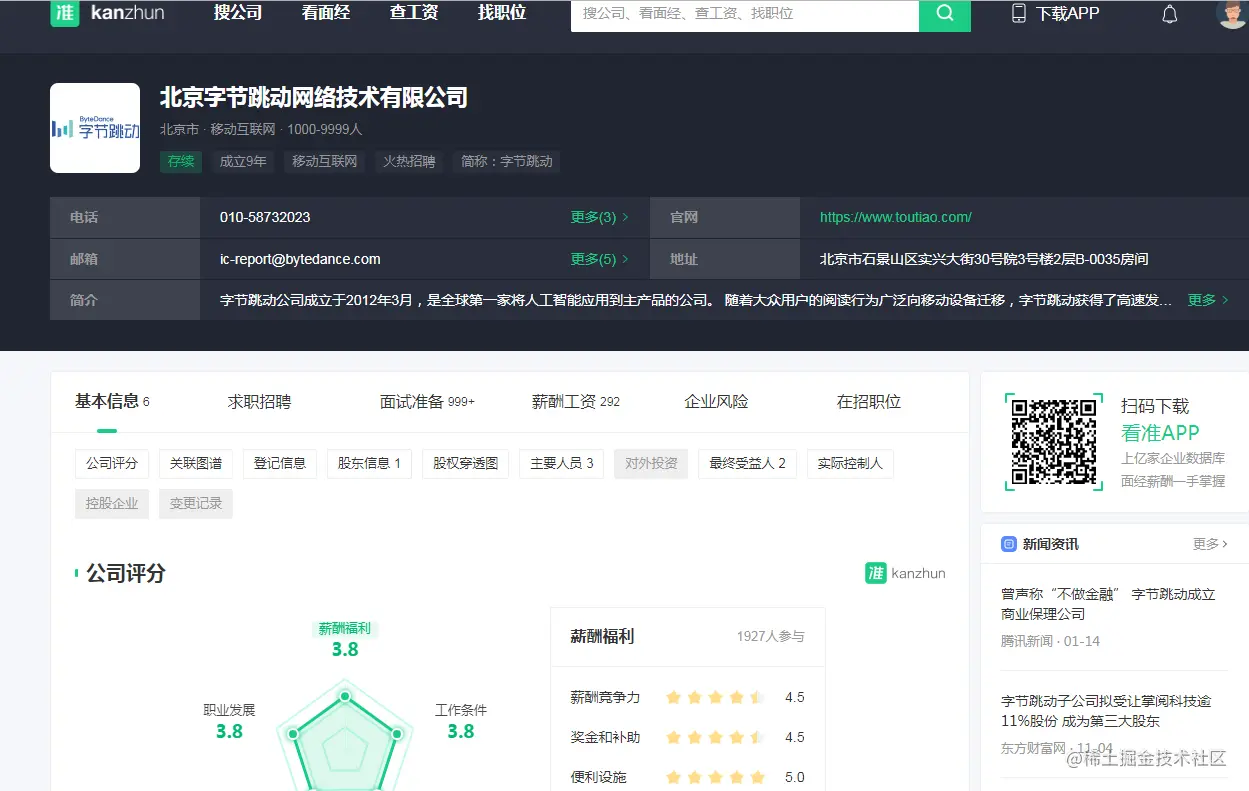Click the 1927人参与 text
This screenshot has width=1249, height=791.
770,637
